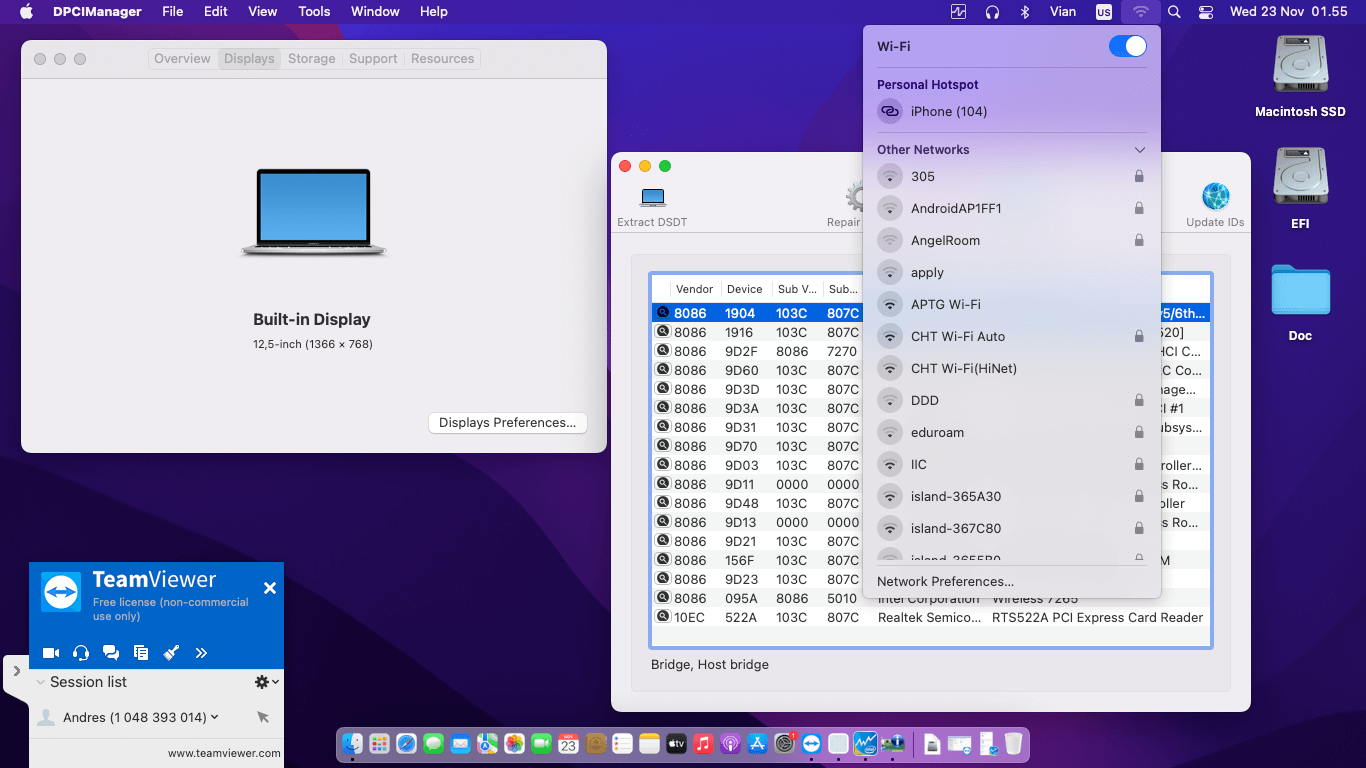This screenshot has width=1366, height=768.
Task: Switch to the Storage tab
Action: point(311,59)
